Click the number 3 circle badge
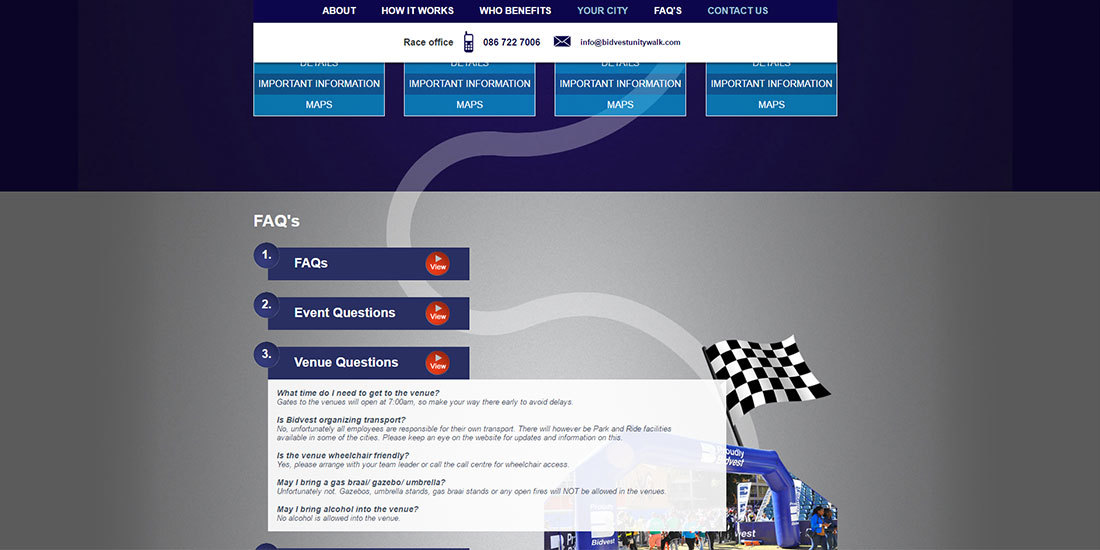This screenshot has width=1100, height=550. click(266, 354)
